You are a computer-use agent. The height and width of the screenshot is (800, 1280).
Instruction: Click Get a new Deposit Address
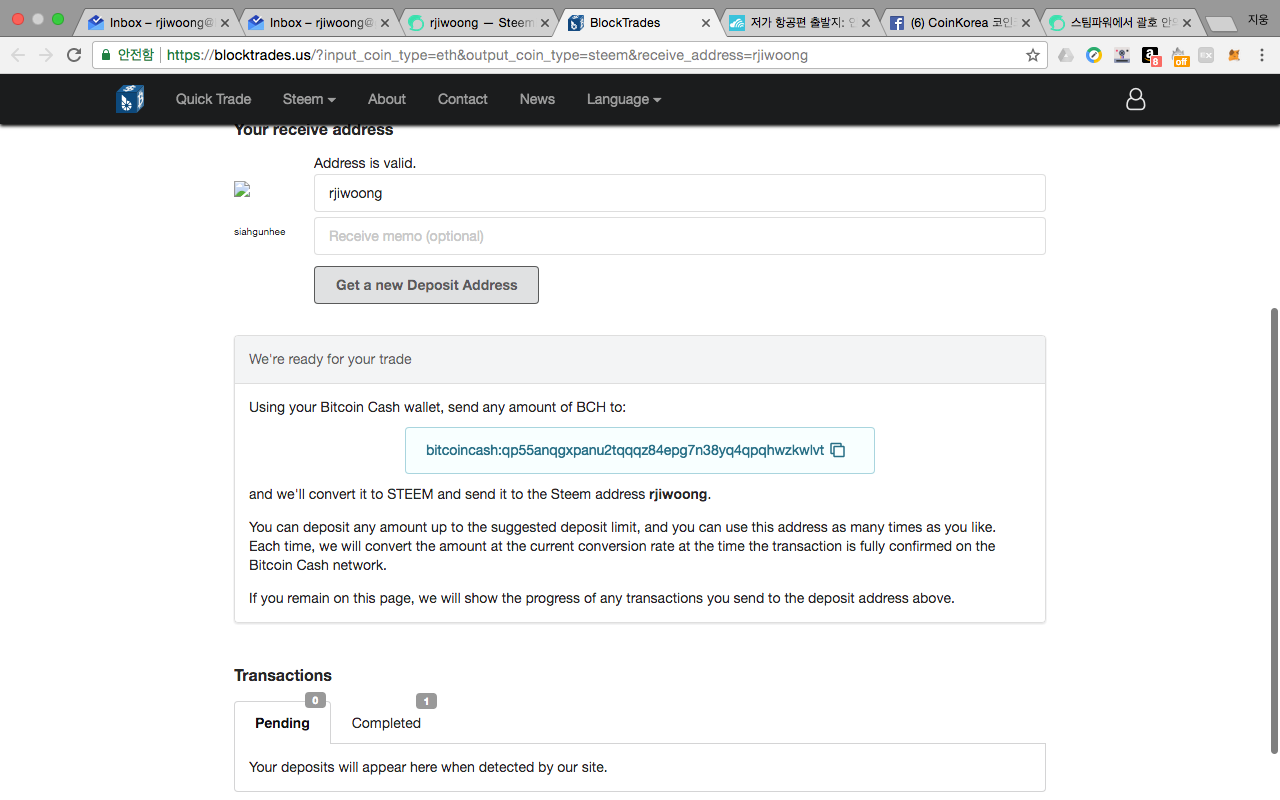(426, 285)
